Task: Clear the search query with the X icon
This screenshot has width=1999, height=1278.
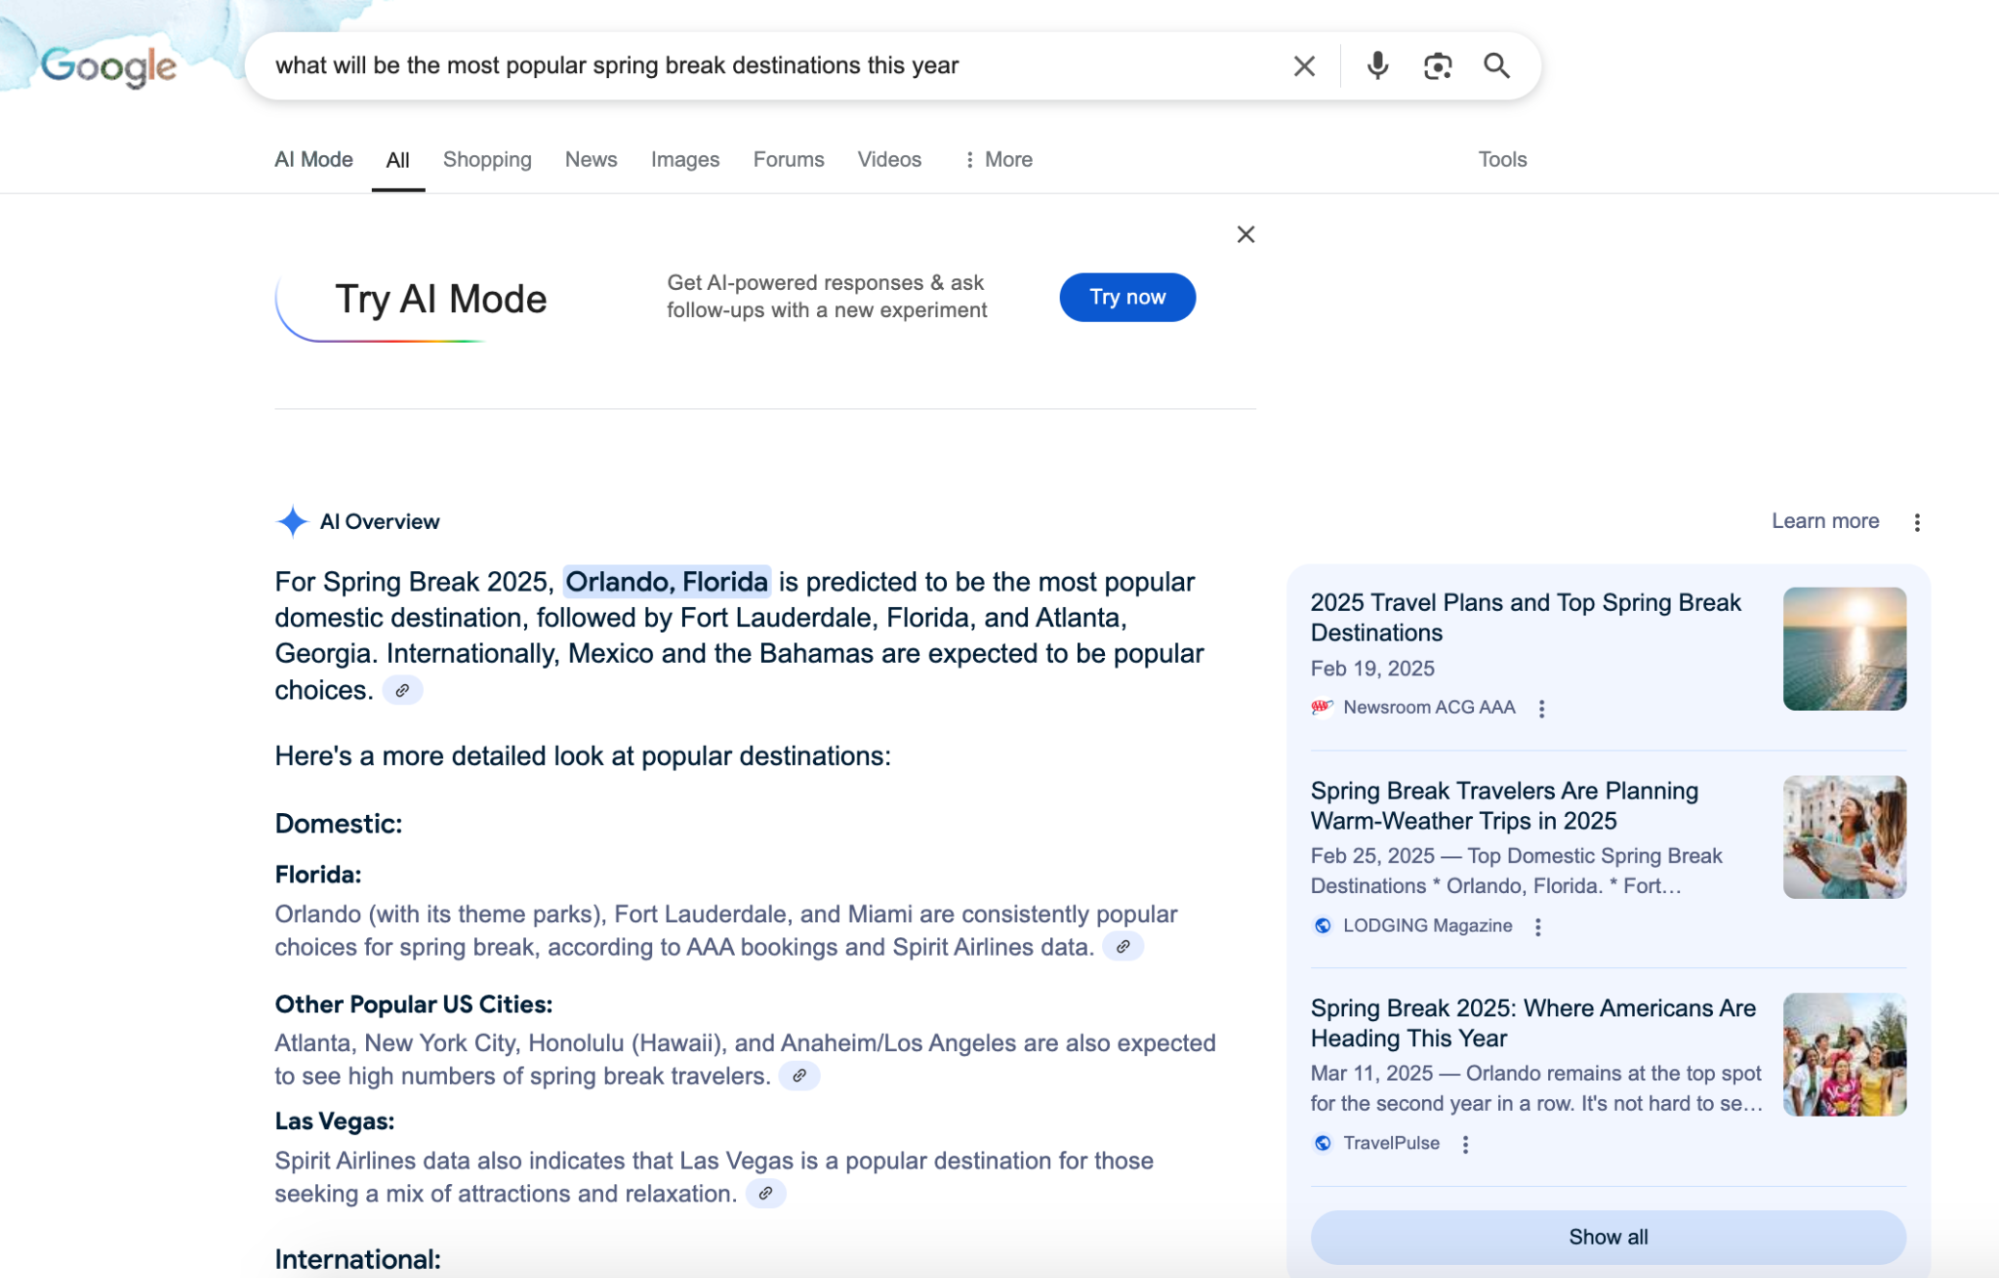Action: (x=1304, y=66)
